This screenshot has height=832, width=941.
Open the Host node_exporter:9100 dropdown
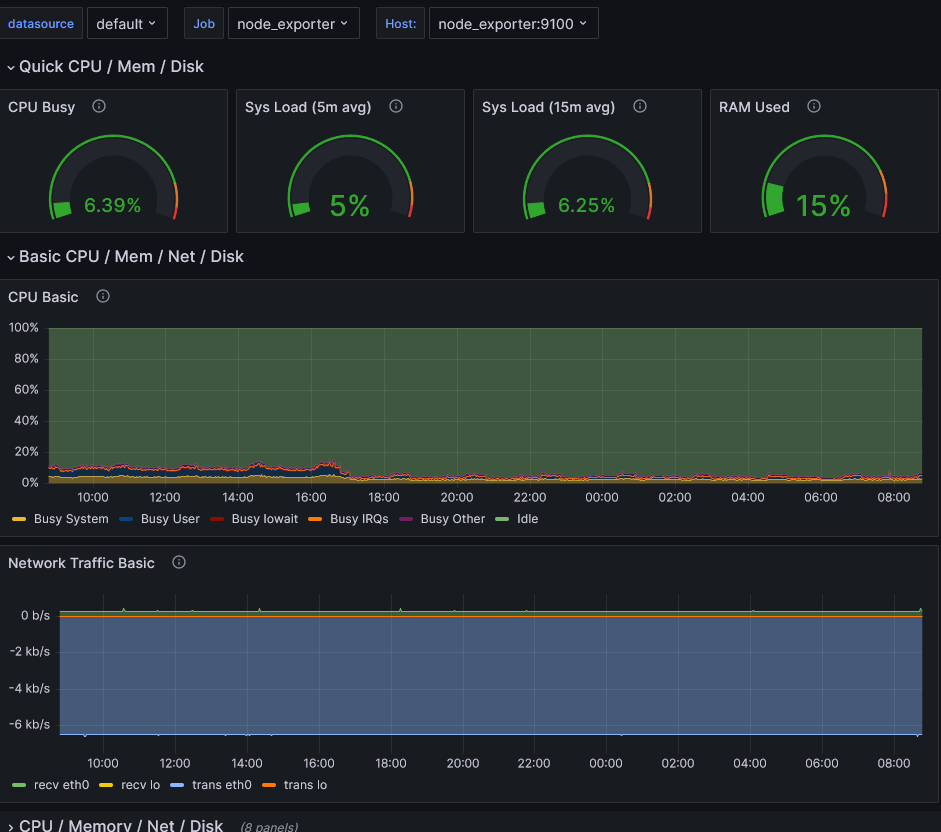tap(512, 23)
